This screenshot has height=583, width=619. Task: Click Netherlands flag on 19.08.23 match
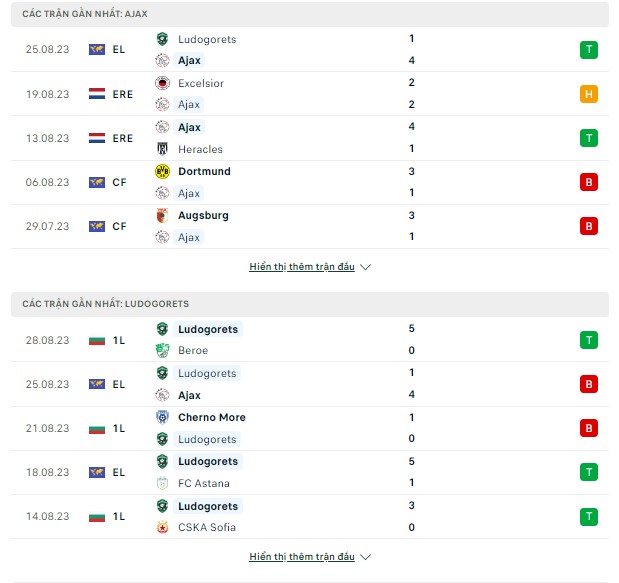tap(97, 94)
